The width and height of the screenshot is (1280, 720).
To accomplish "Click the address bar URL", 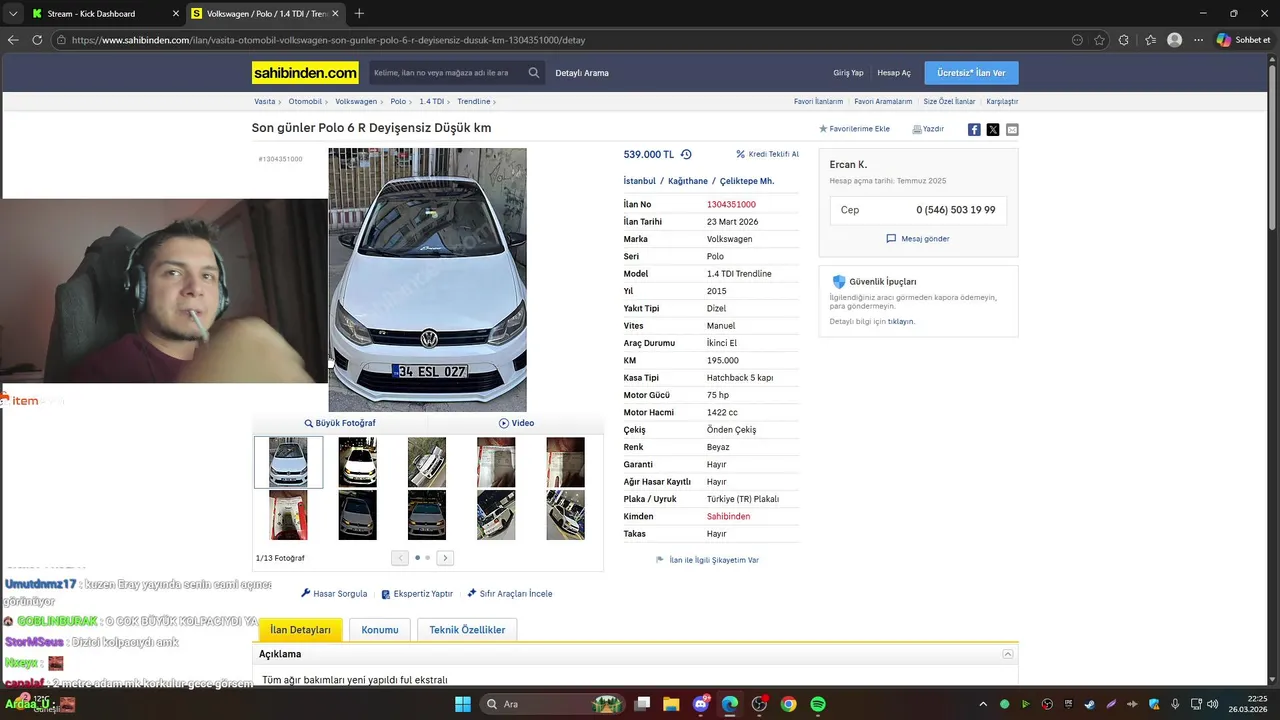I will point(328,40).
